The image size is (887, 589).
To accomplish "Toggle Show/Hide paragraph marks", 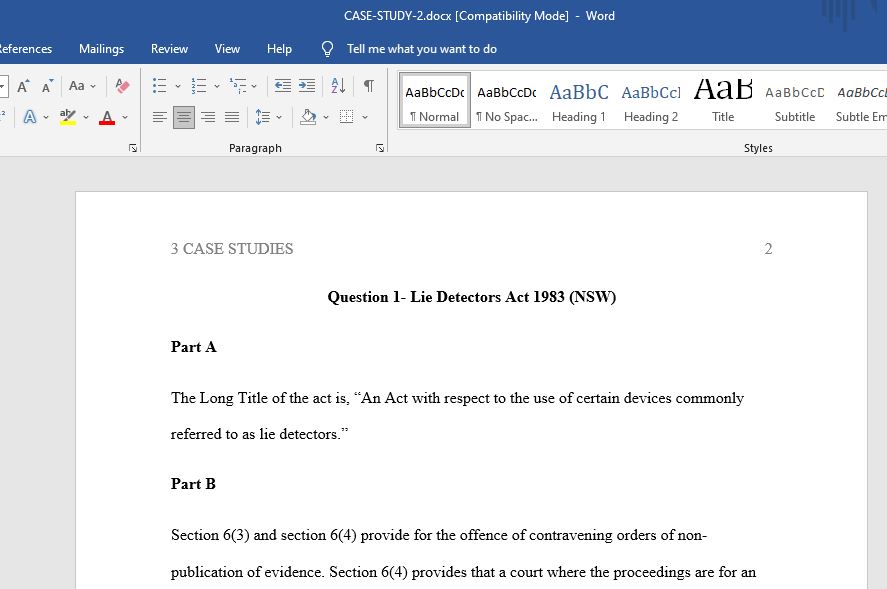I will coord(369,86).
